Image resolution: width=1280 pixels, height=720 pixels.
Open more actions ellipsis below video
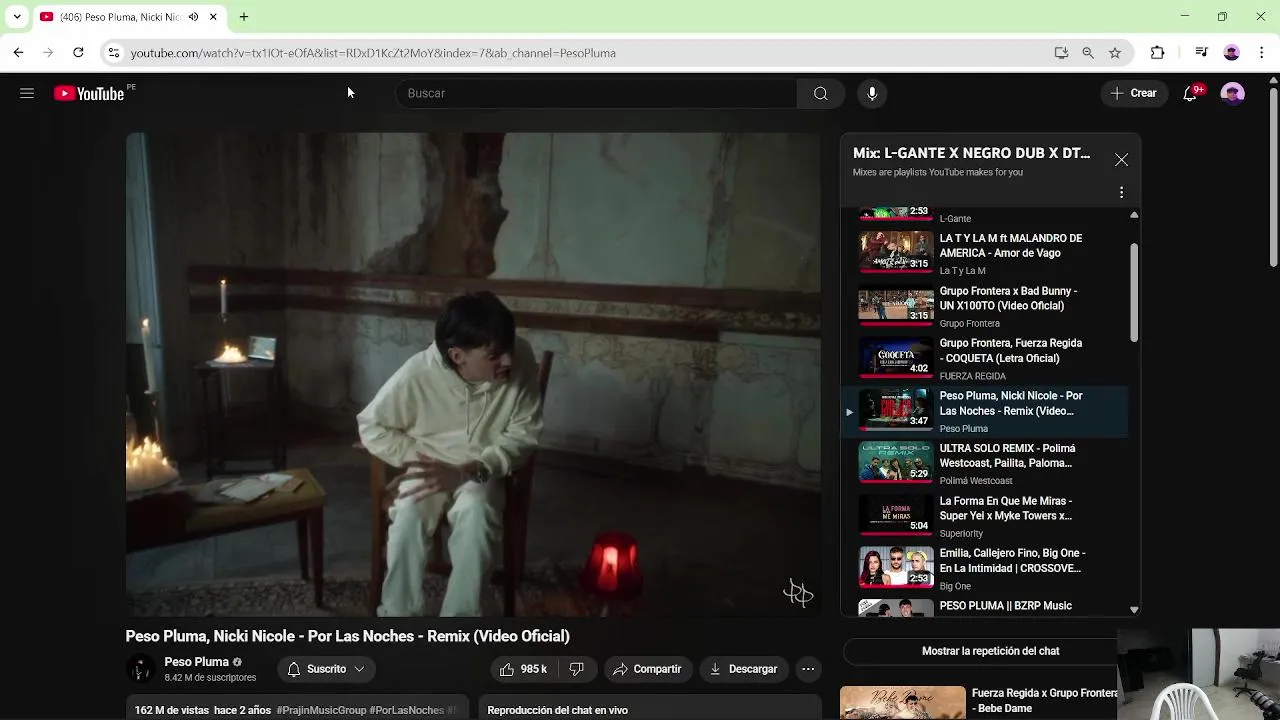point(808,669)
